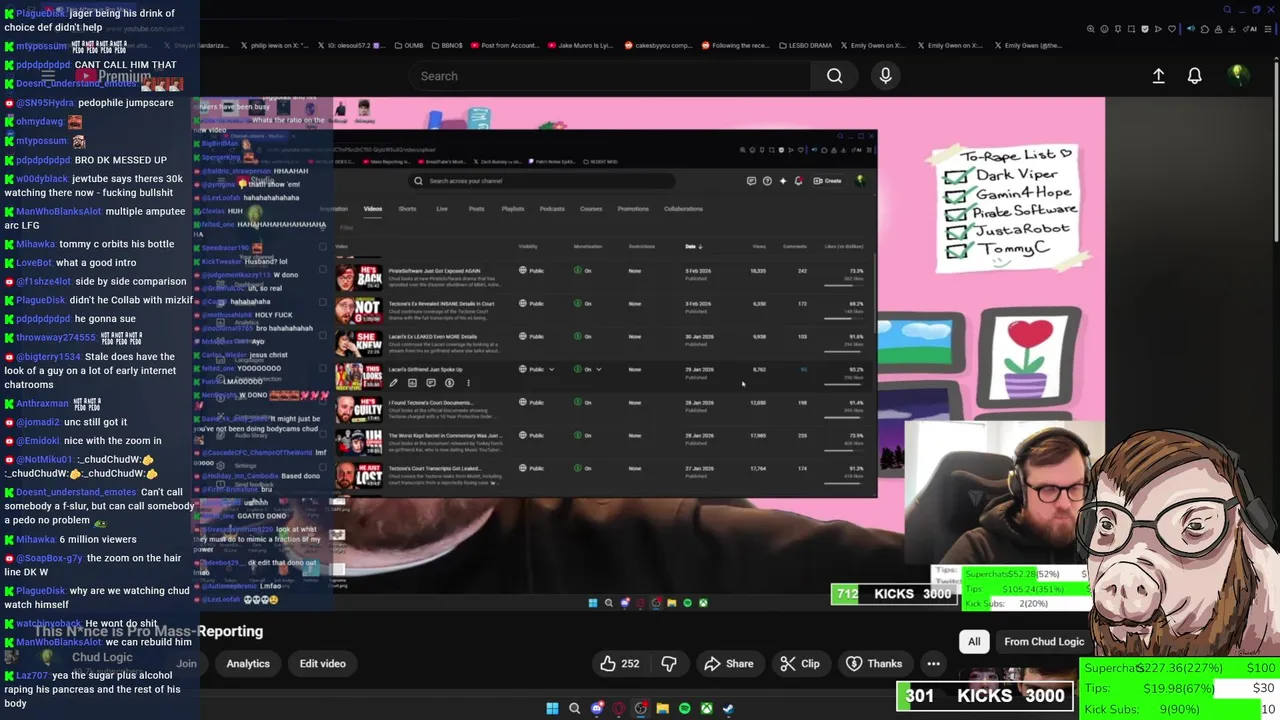Open Steam from the taskbar
The width and height of the screenshot is (1280, 720).
click(728, 709)
